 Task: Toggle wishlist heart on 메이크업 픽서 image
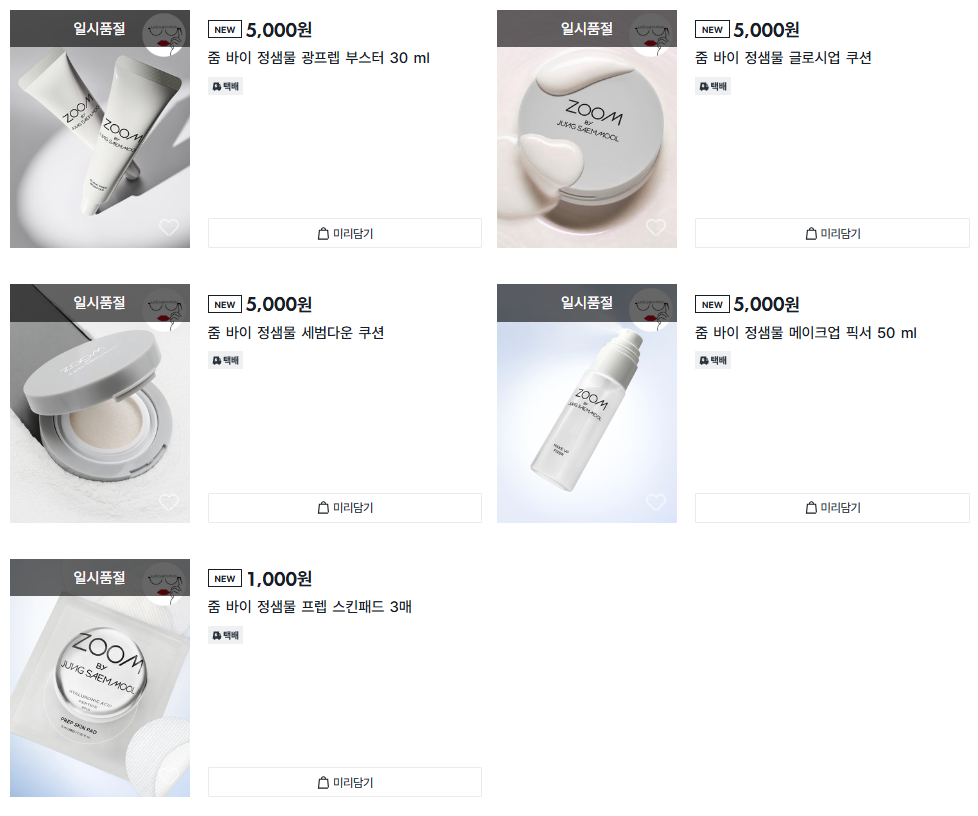click(656, 502)
